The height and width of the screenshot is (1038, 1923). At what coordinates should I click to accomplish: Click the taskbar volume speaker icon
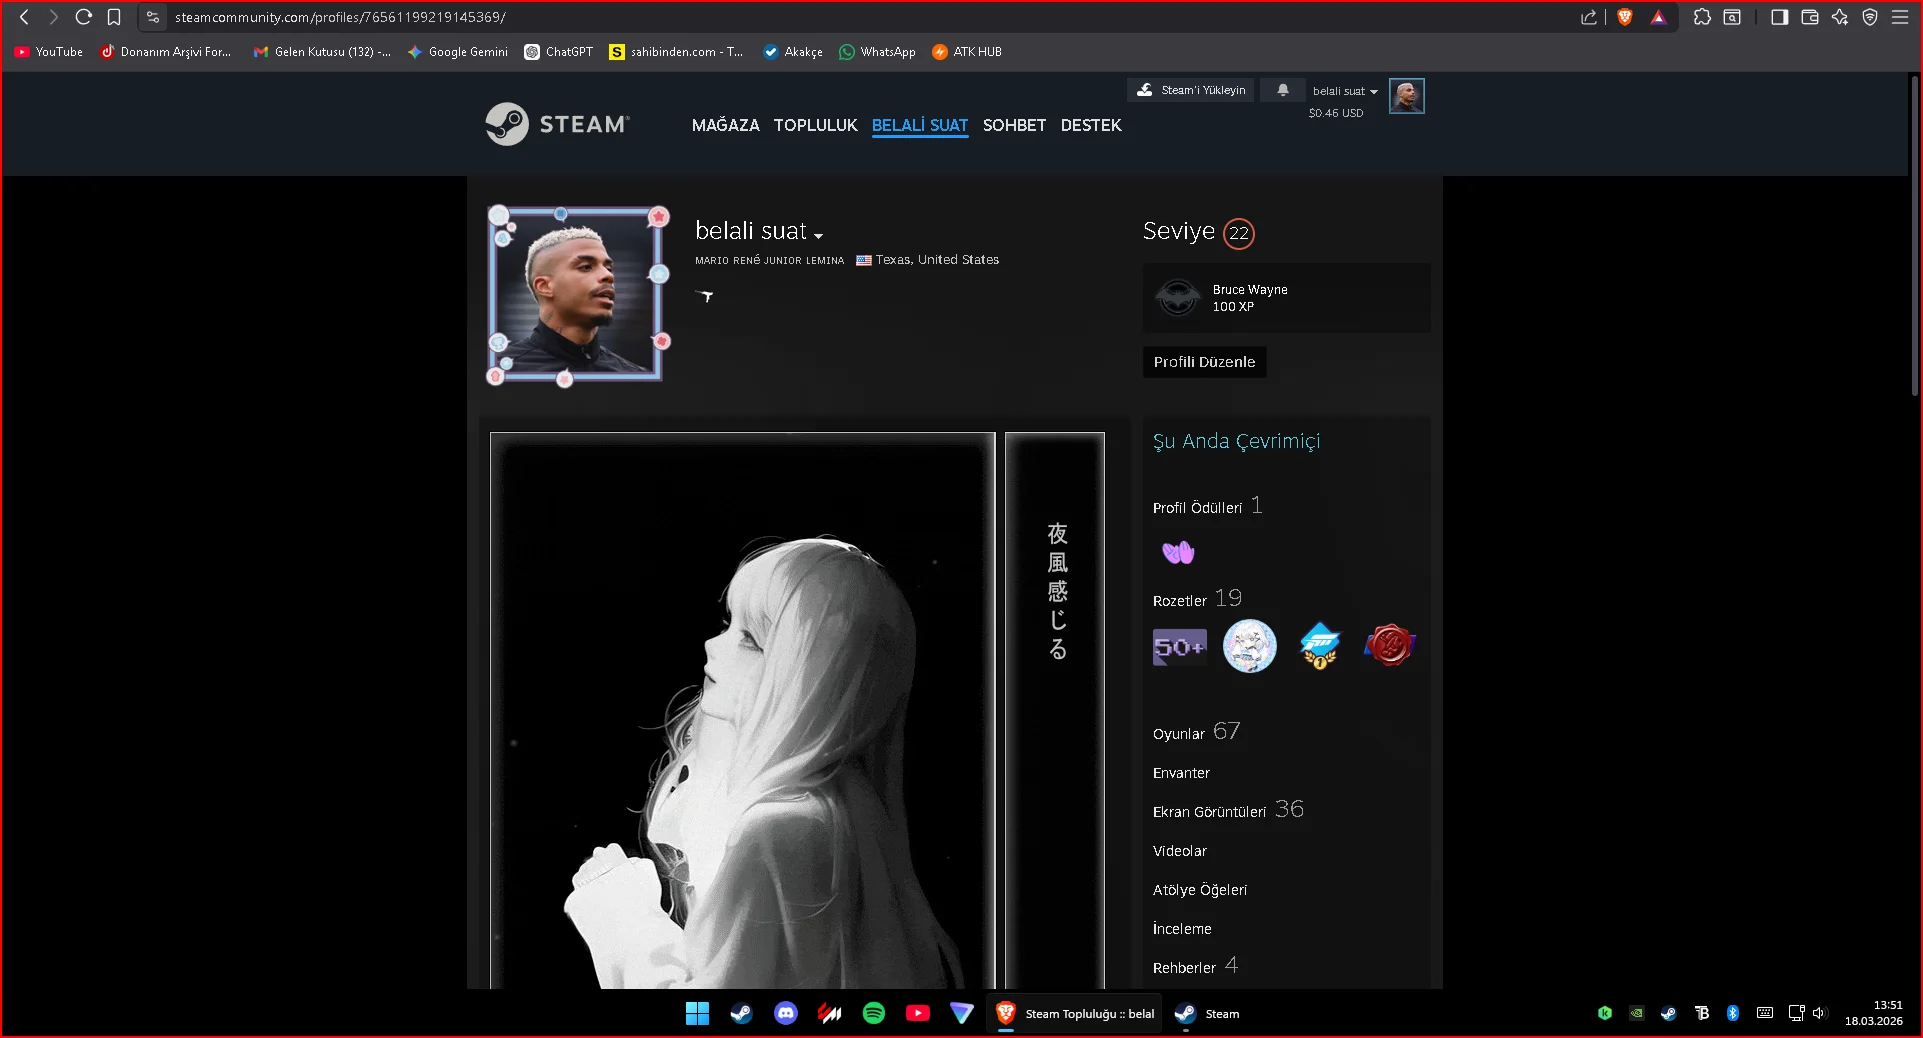coord(1819,1013)
